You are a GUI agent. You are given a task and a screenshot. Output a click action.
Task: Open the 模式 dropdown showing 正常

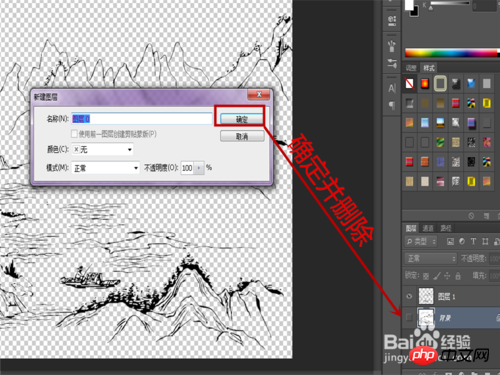pos(106,168)
